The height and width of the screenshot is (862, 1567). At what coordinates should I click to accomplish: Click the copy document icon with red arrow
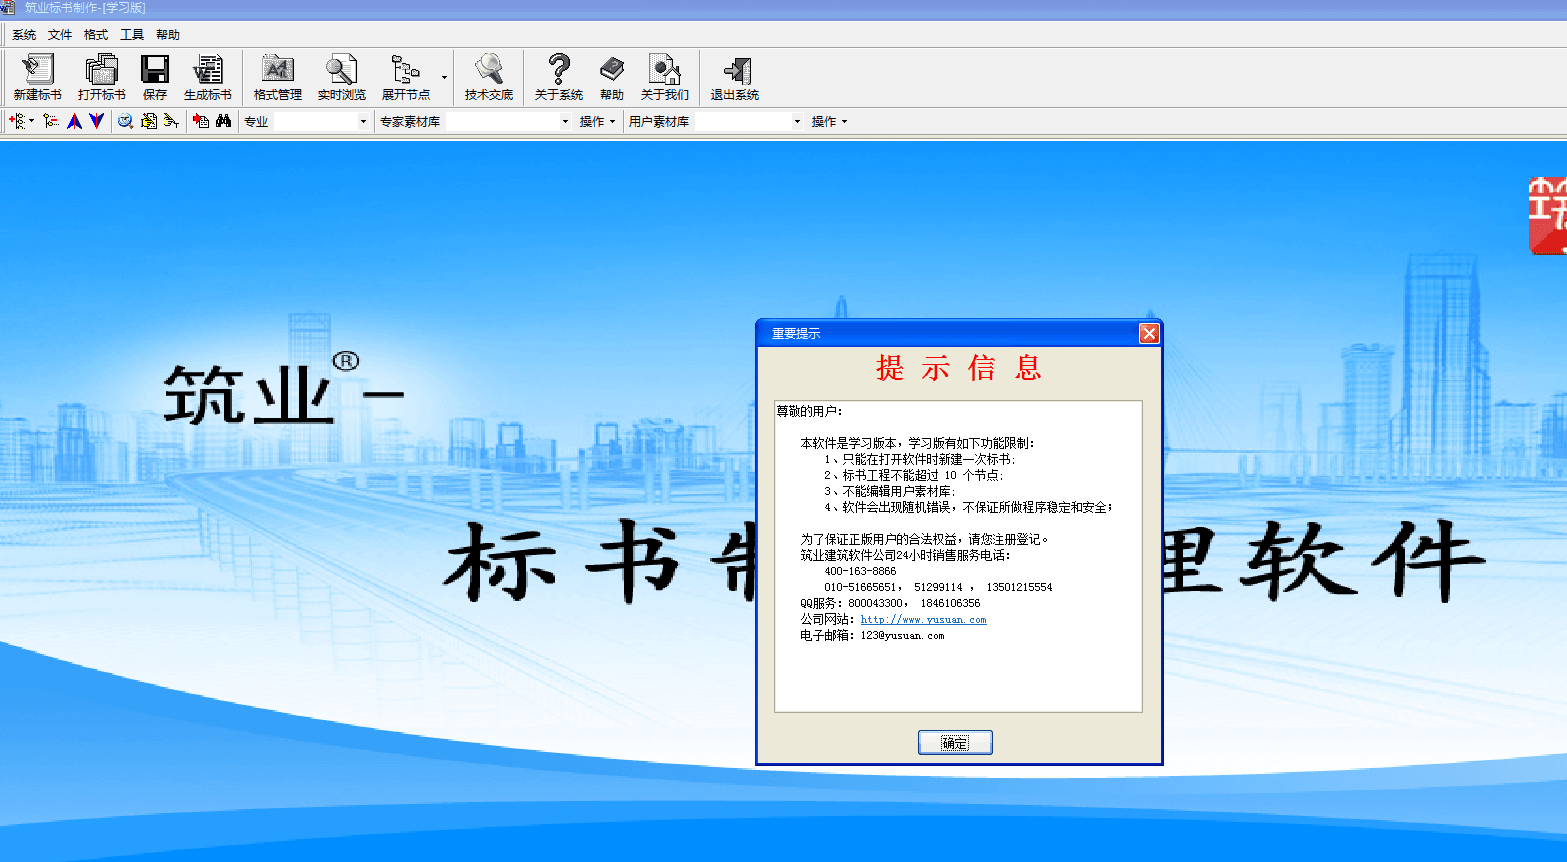click(201, 121)
